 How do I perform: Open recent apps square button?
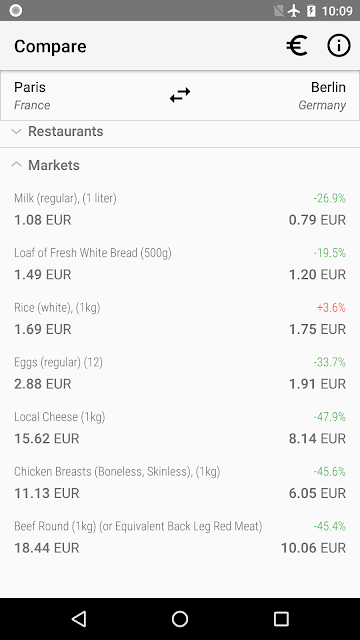281,619
